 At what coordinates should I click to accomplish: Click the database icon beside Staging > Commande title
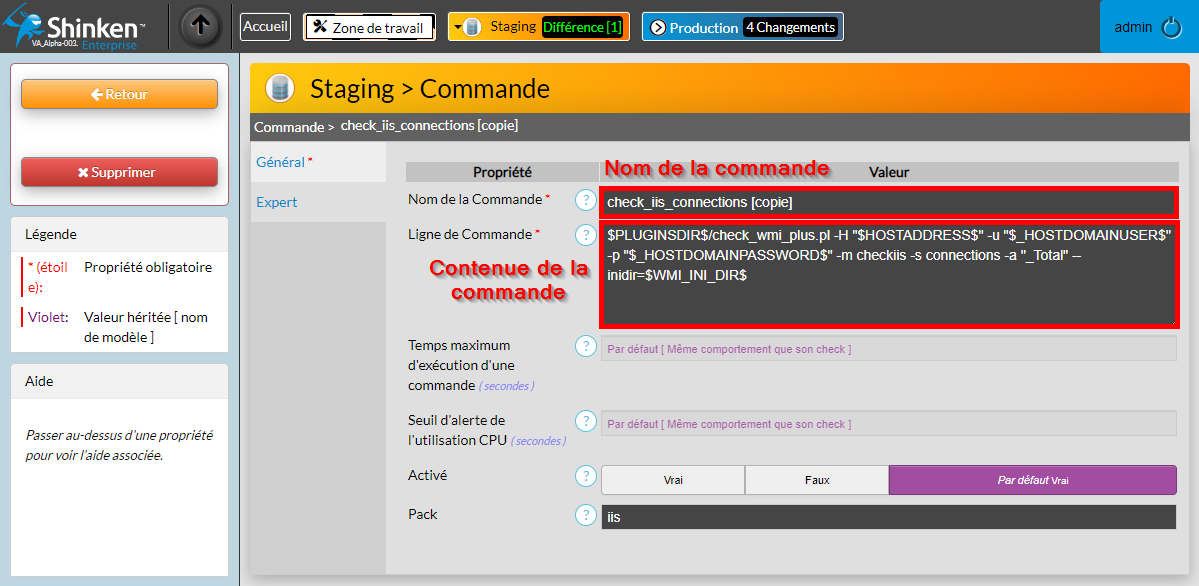pos(281,89)
